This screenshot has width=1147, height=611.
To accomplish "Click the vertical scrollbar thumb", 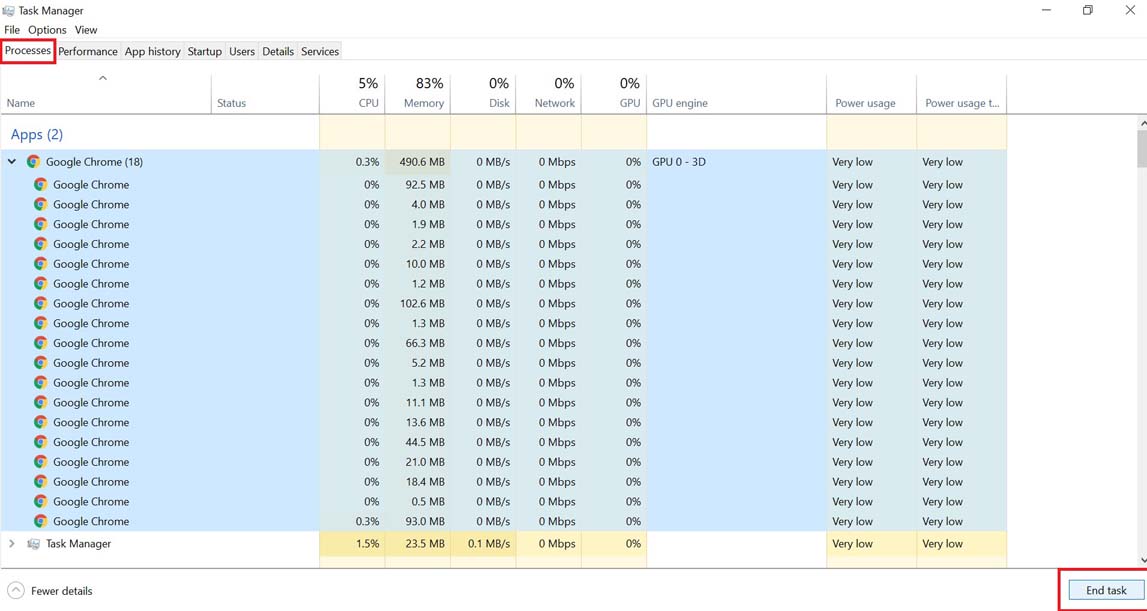I will pyautogui.click(x=1142, y=150).
